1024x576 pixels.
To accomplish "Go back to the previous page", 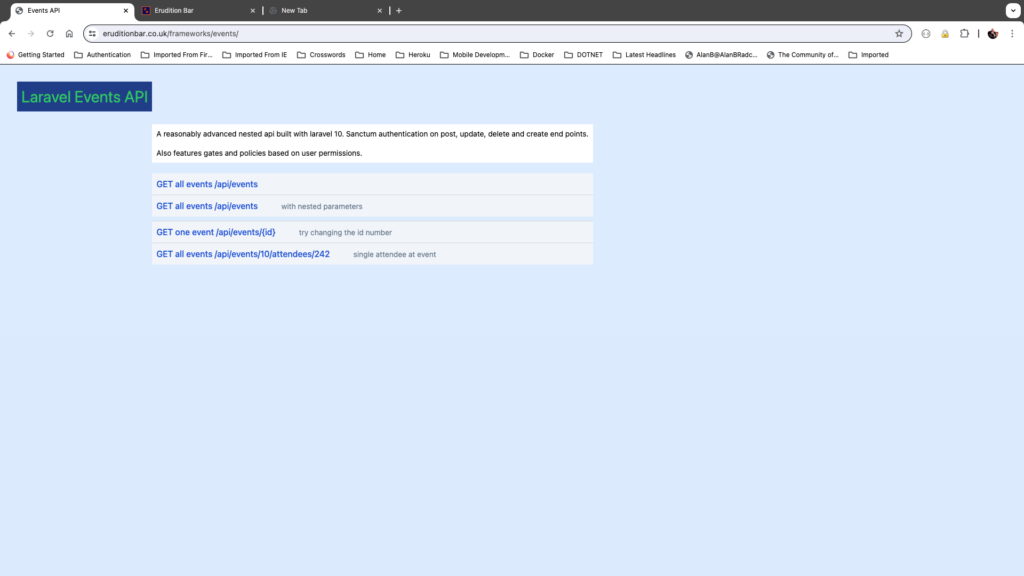I will click(x=12, y=33).
